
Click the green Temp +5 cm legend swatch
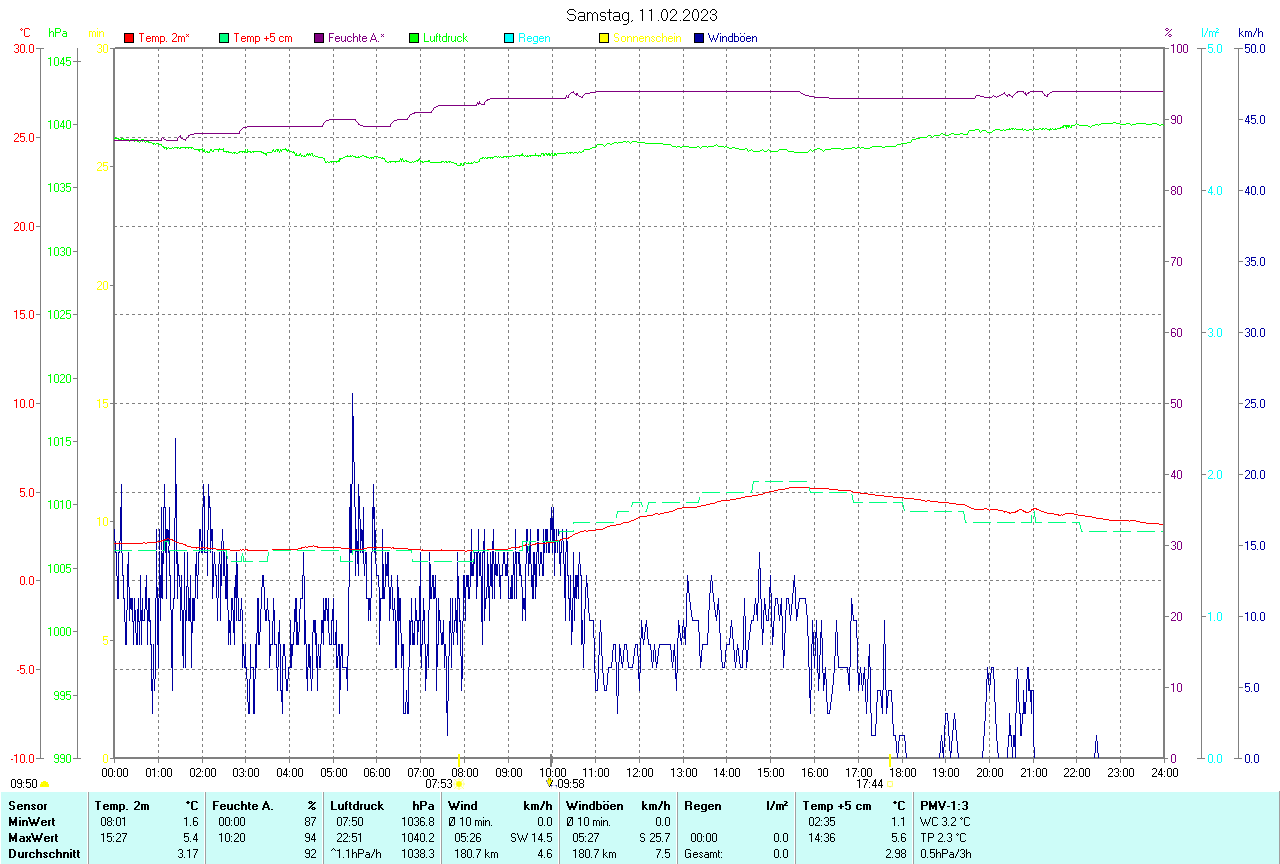pyautogui.click(x=224, y=38)
